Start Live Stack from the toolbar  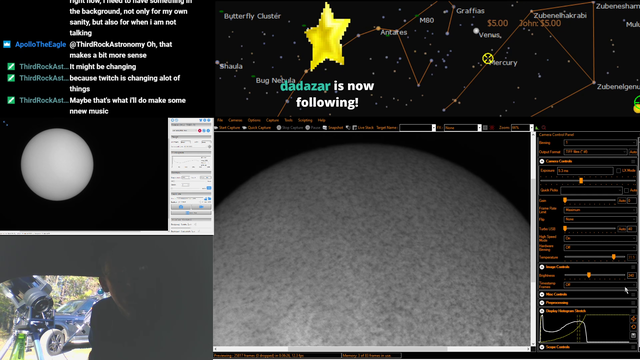coord(363,128)
